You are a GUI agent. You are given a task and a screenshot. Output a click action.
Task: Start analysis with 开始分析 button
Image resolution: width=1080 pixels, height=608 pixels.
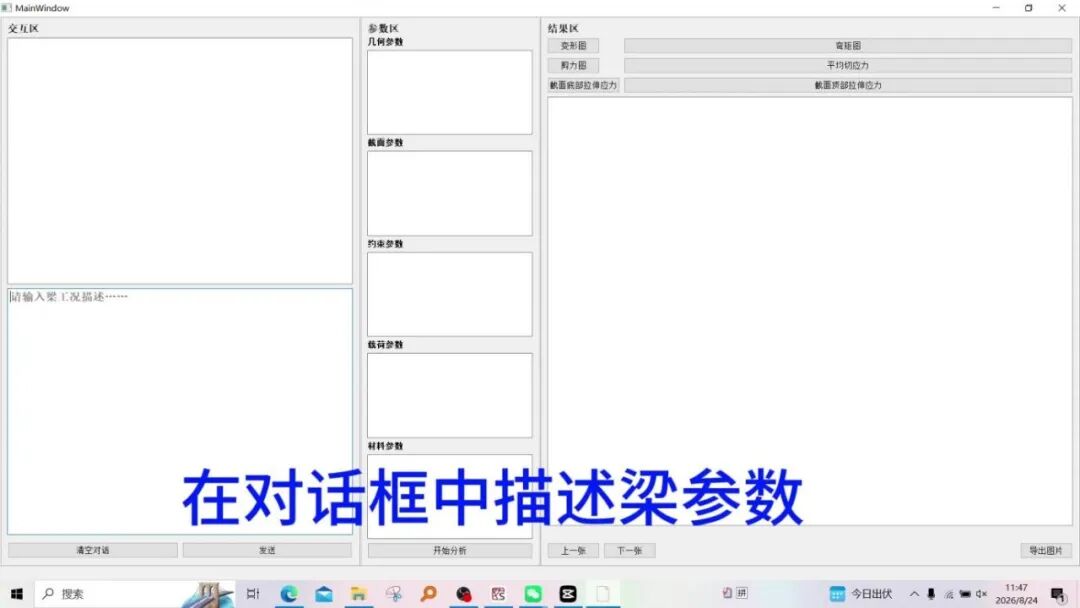(x=450, y=550)
